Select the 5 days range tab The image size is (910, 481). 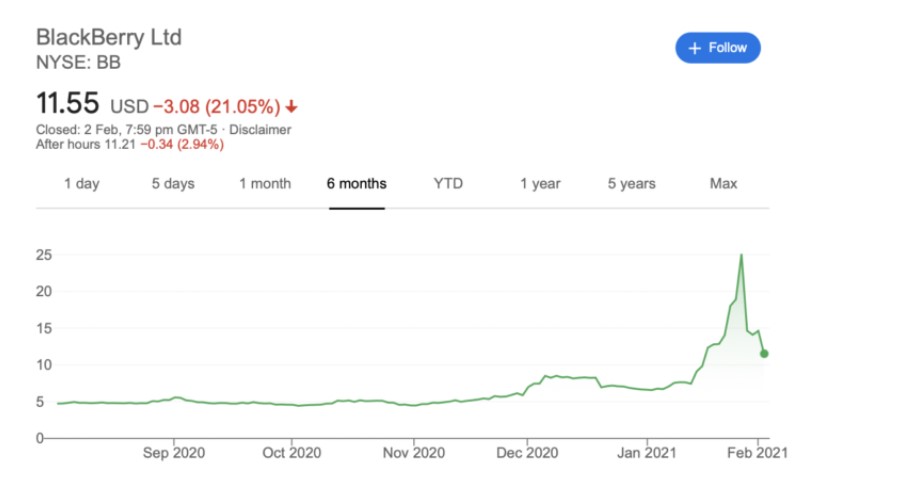(x=173, y=184)
